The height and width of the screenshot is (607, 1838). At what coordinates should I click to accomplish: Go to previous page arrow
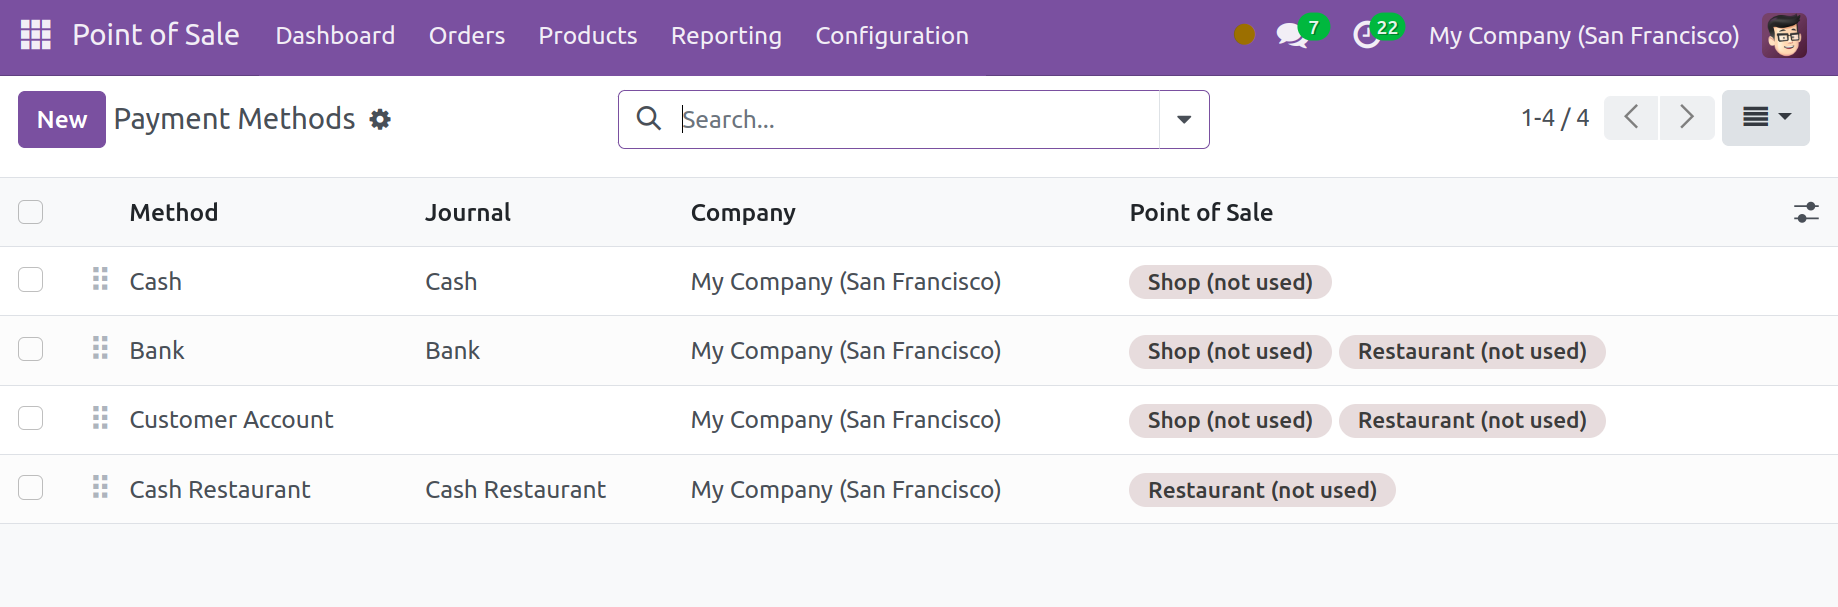(x=1631, y=118)
